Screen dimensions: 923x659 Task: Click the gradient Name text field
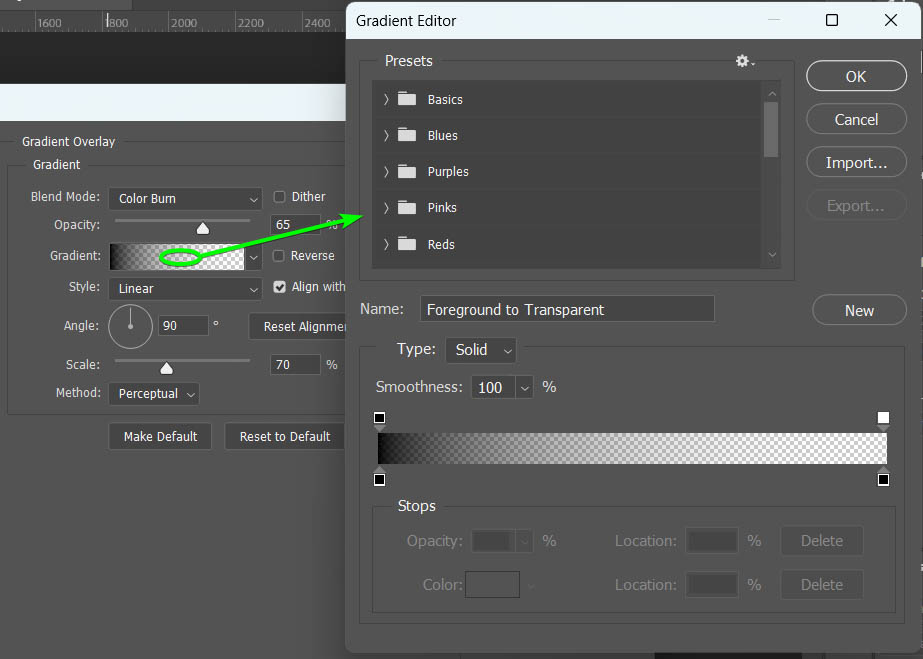pos(567,309)
